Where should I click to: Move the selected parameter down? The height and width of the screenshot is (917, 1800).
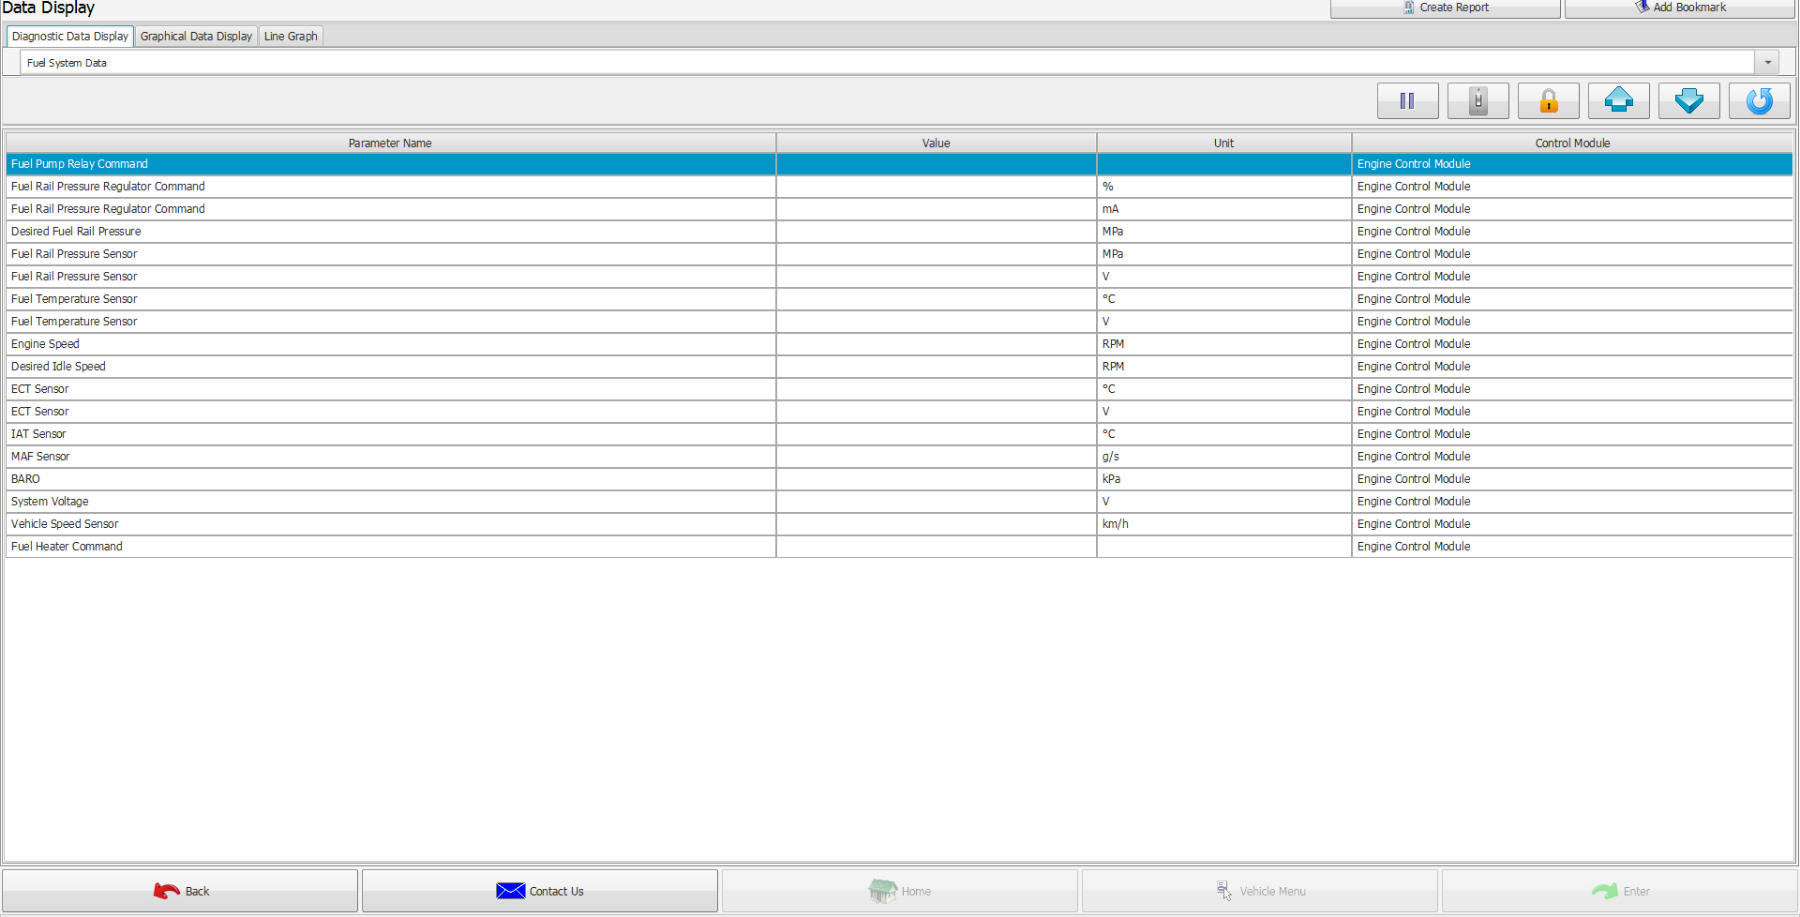click(1688, 101)
